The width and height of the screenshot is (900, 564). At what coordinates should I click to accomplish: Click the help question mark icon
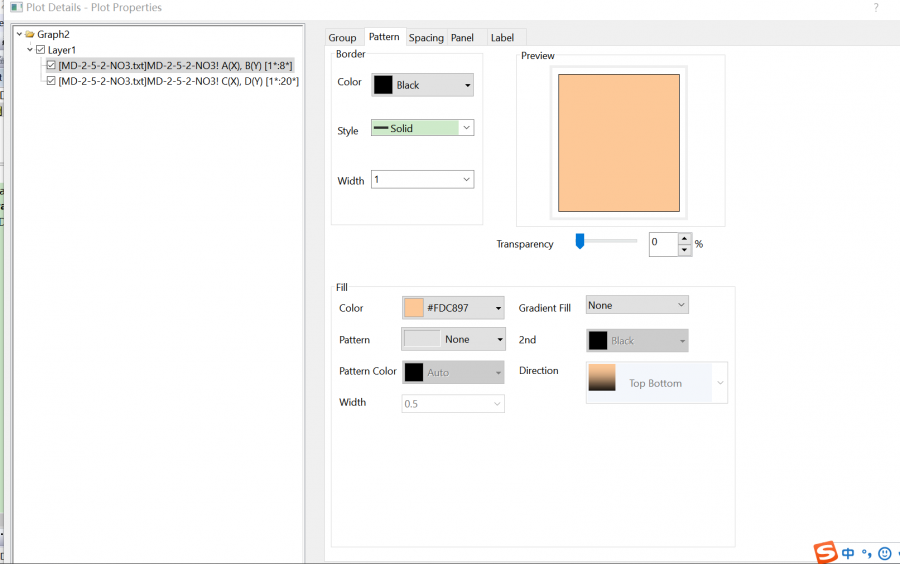point(876,8)
